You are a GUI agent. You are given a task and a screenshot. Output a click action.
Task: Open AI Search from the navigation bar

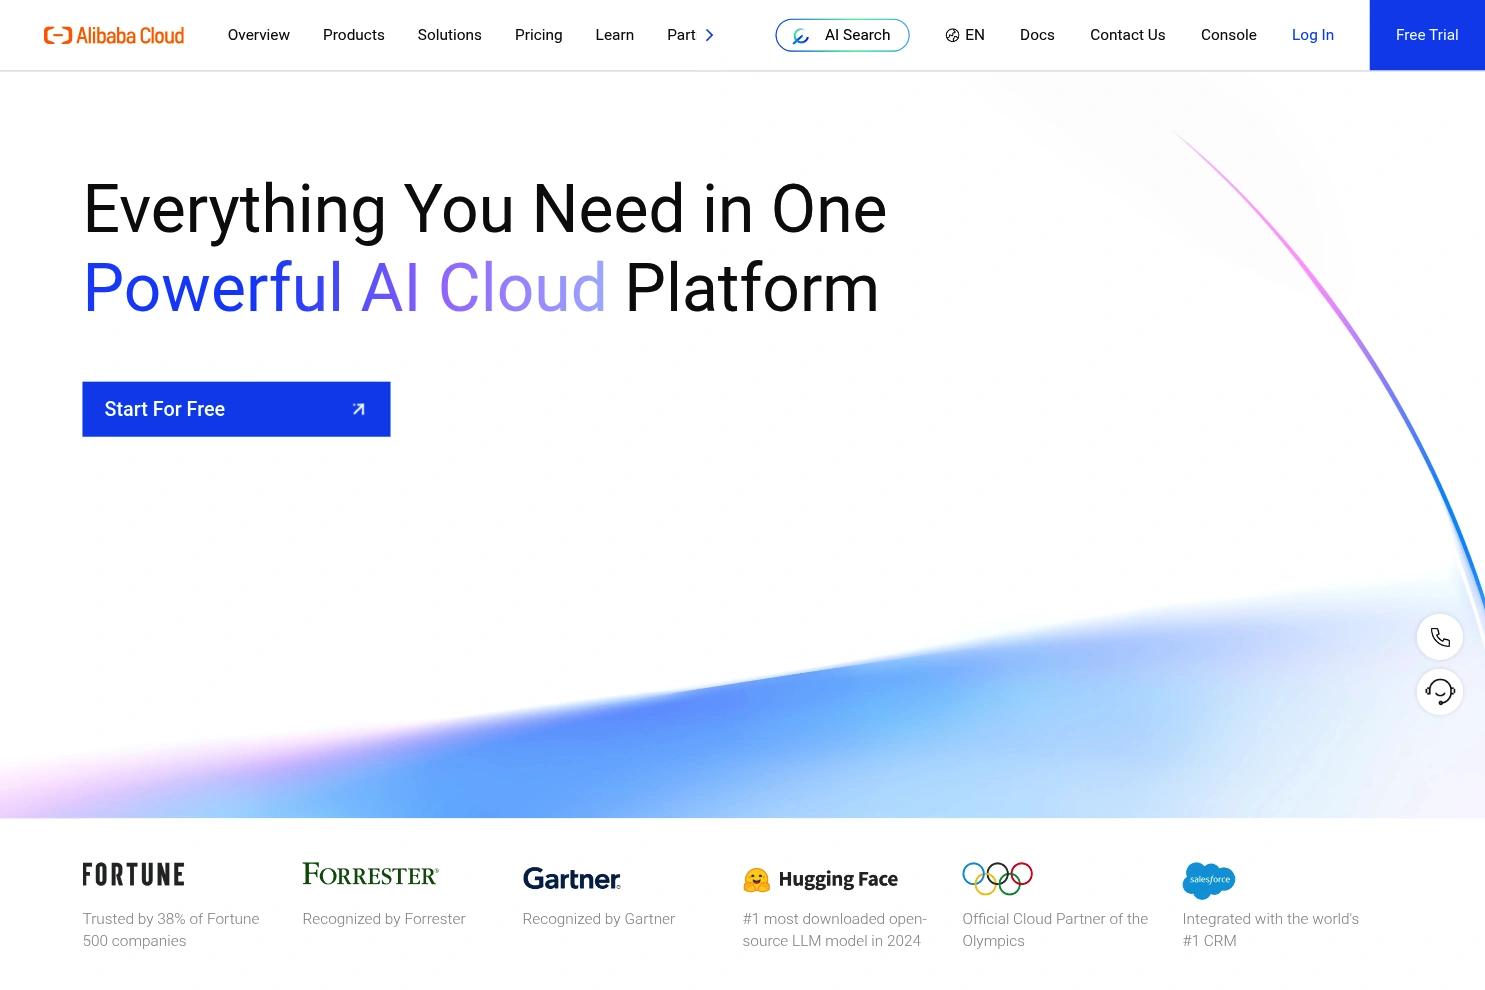point(842,34)
